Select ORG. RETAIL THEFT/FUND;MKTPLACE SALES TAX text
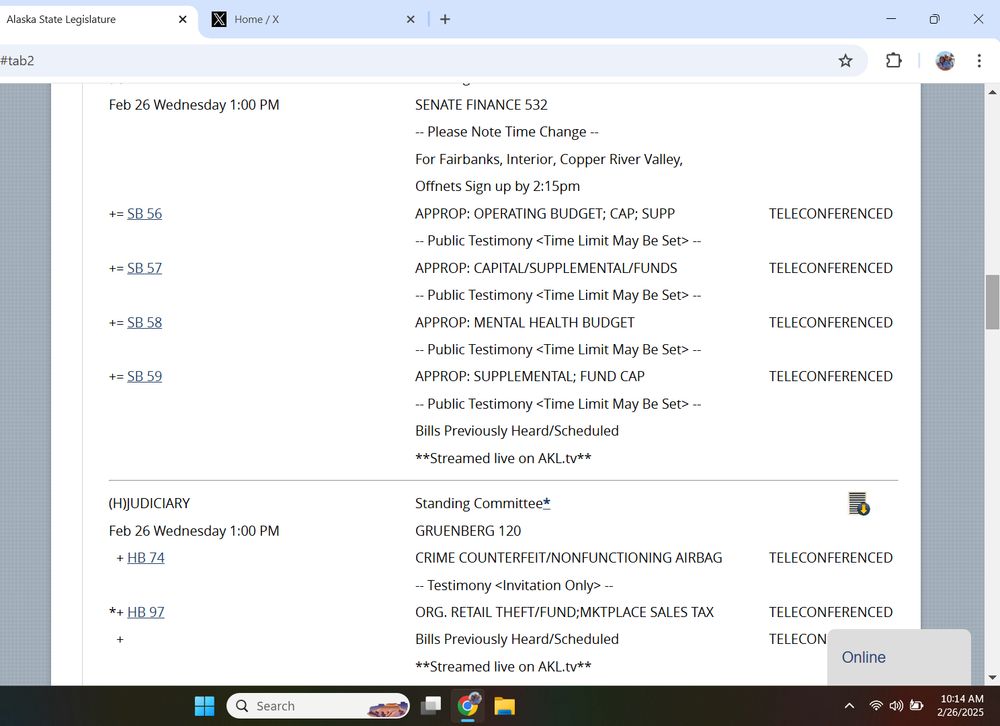This screenshot has width=1000, height=726. 564,612
